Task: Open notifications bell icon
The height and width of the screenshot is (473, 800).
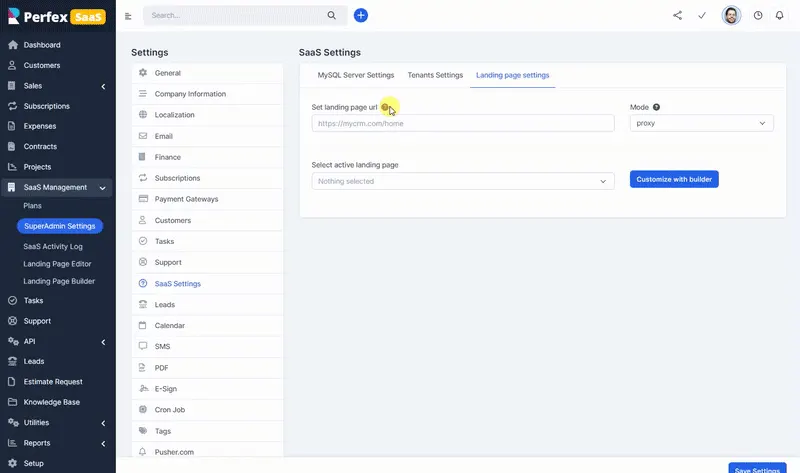Action: tap(780, 15)
